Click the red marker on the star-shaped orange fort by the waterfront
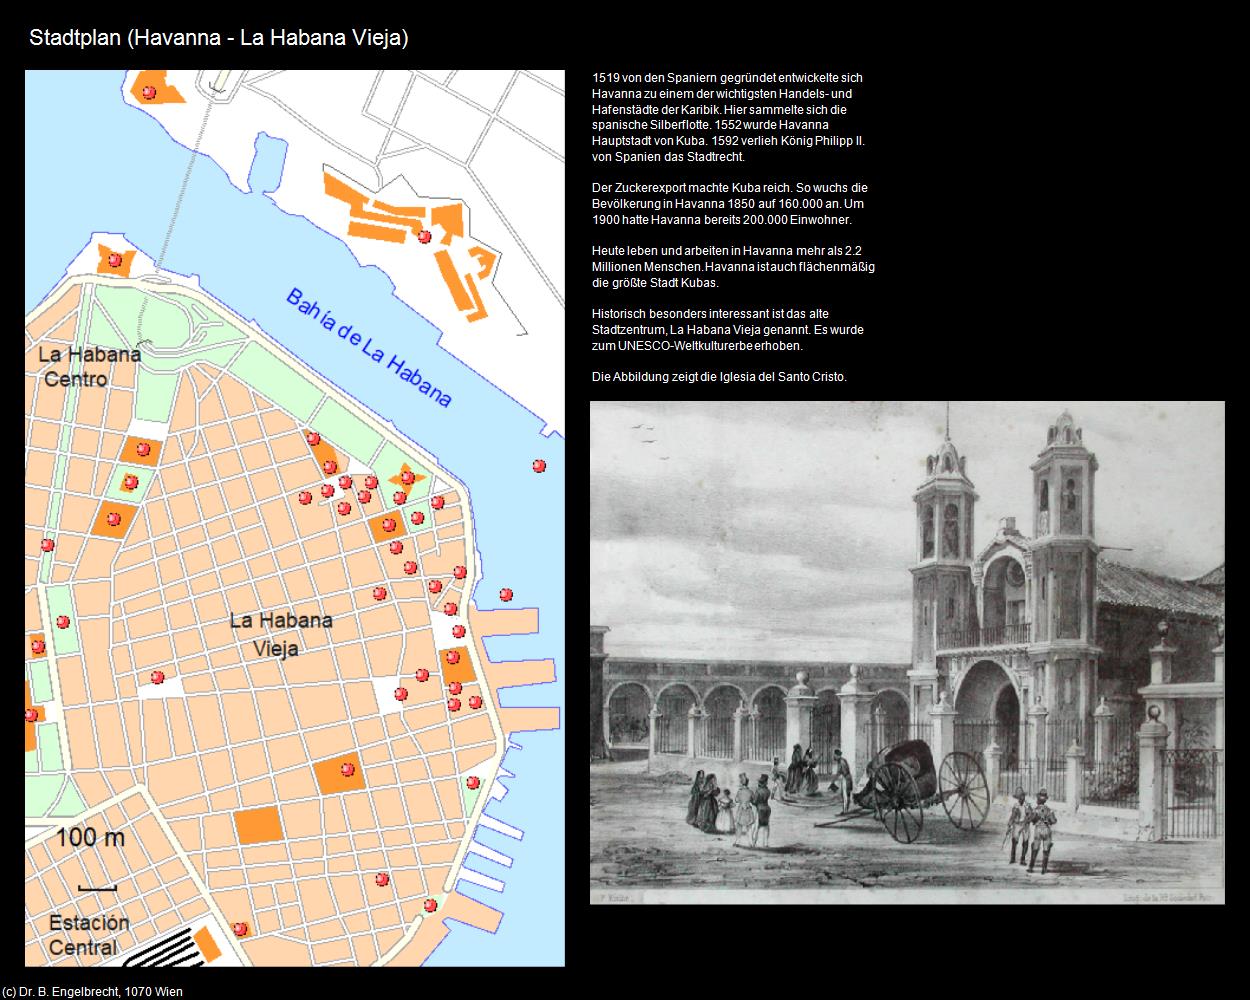The width and height of the screenshot is (1250, 1000). (x=407, y=477)
